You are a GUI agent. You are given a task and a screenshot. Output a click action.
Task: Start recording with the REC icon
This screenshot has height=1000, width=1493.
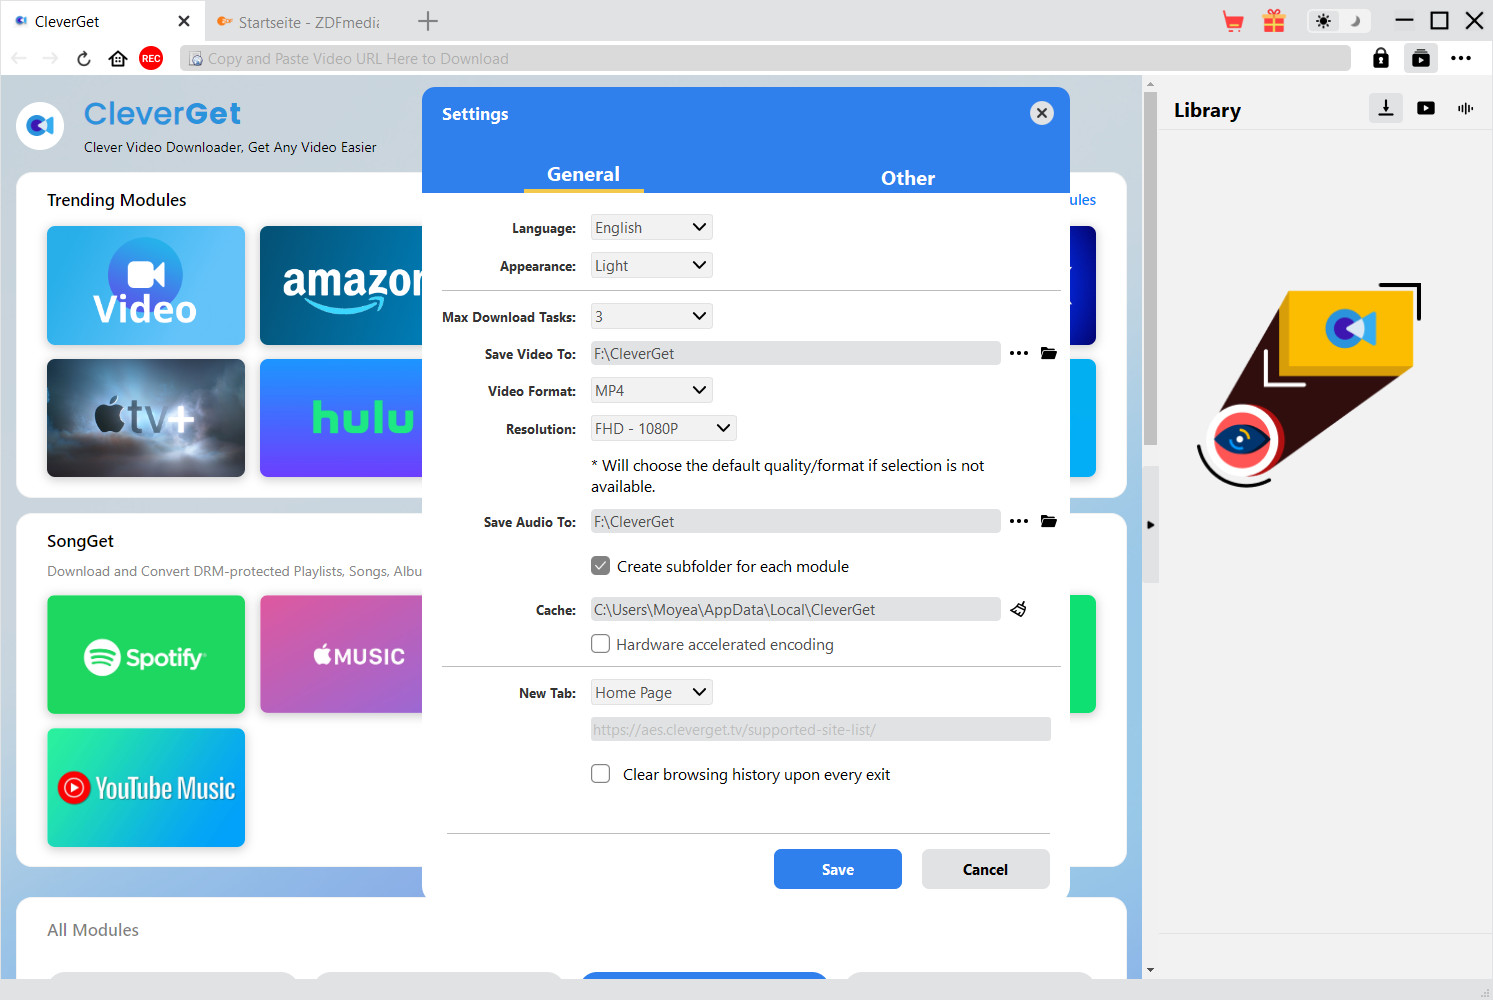pyautogui.click(x=151, y=58)
